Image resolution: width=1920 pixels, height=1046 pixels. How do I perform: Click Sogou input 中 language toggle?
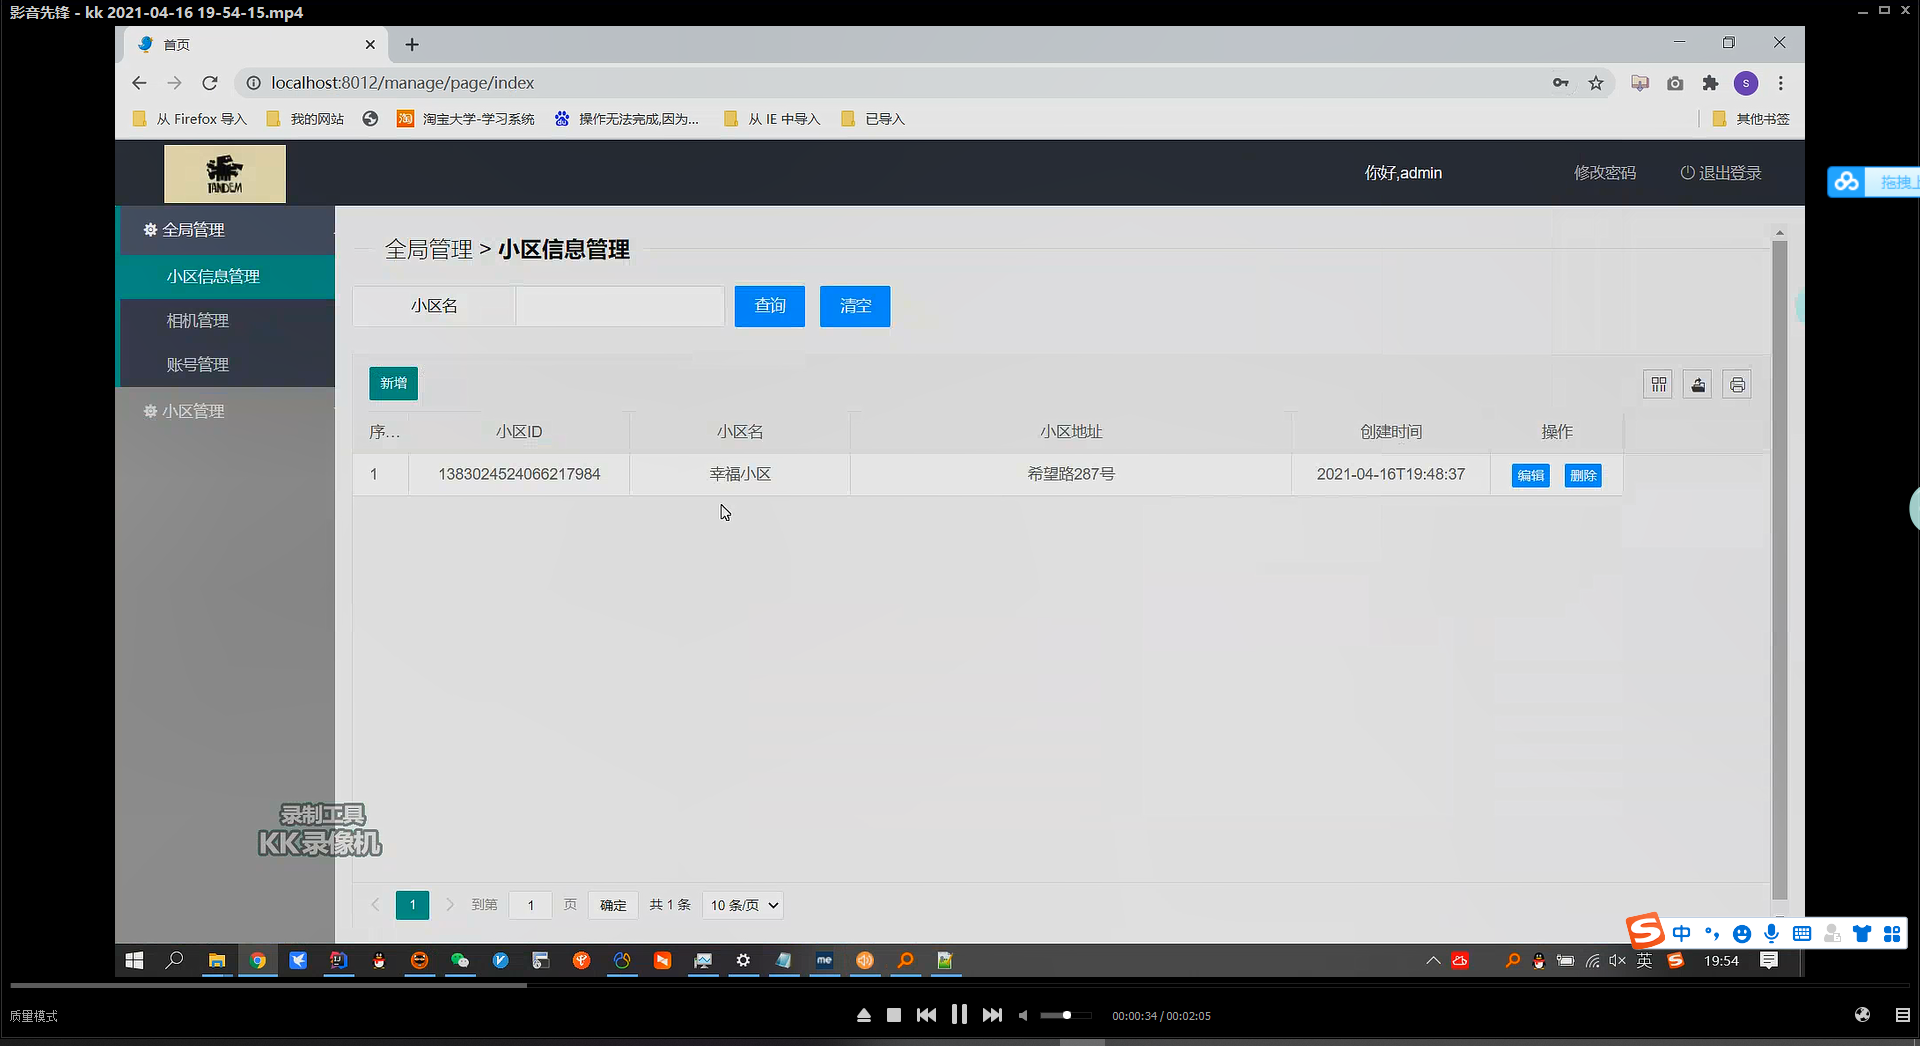pos(1682,933)
